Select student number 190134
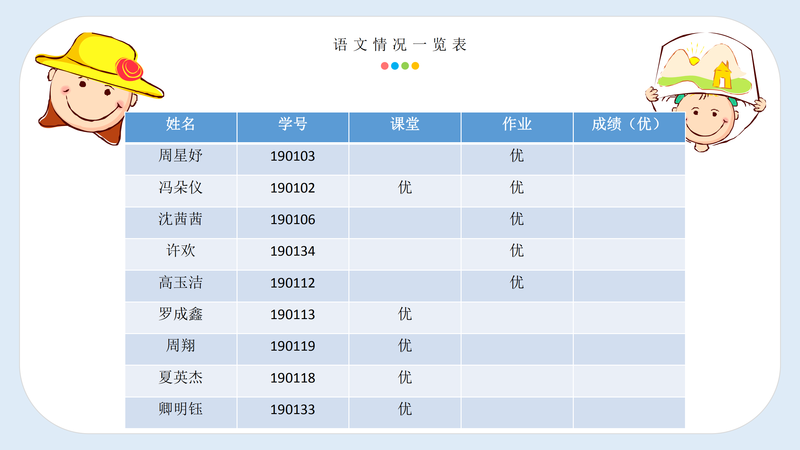 [x=293, y=251]
